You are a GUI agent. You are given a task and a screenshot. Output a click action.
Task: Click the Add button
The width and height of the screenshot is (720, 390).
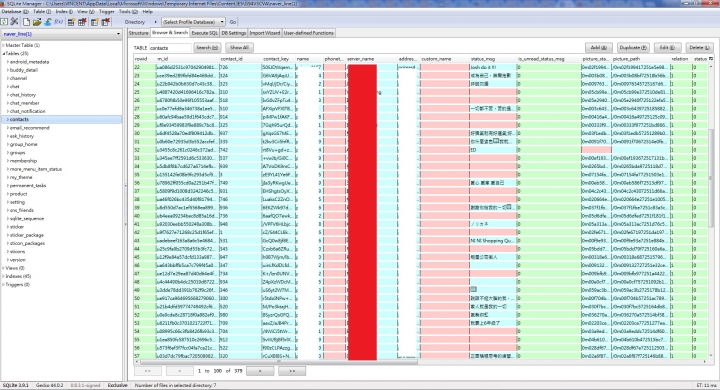(x=599, y=47)
